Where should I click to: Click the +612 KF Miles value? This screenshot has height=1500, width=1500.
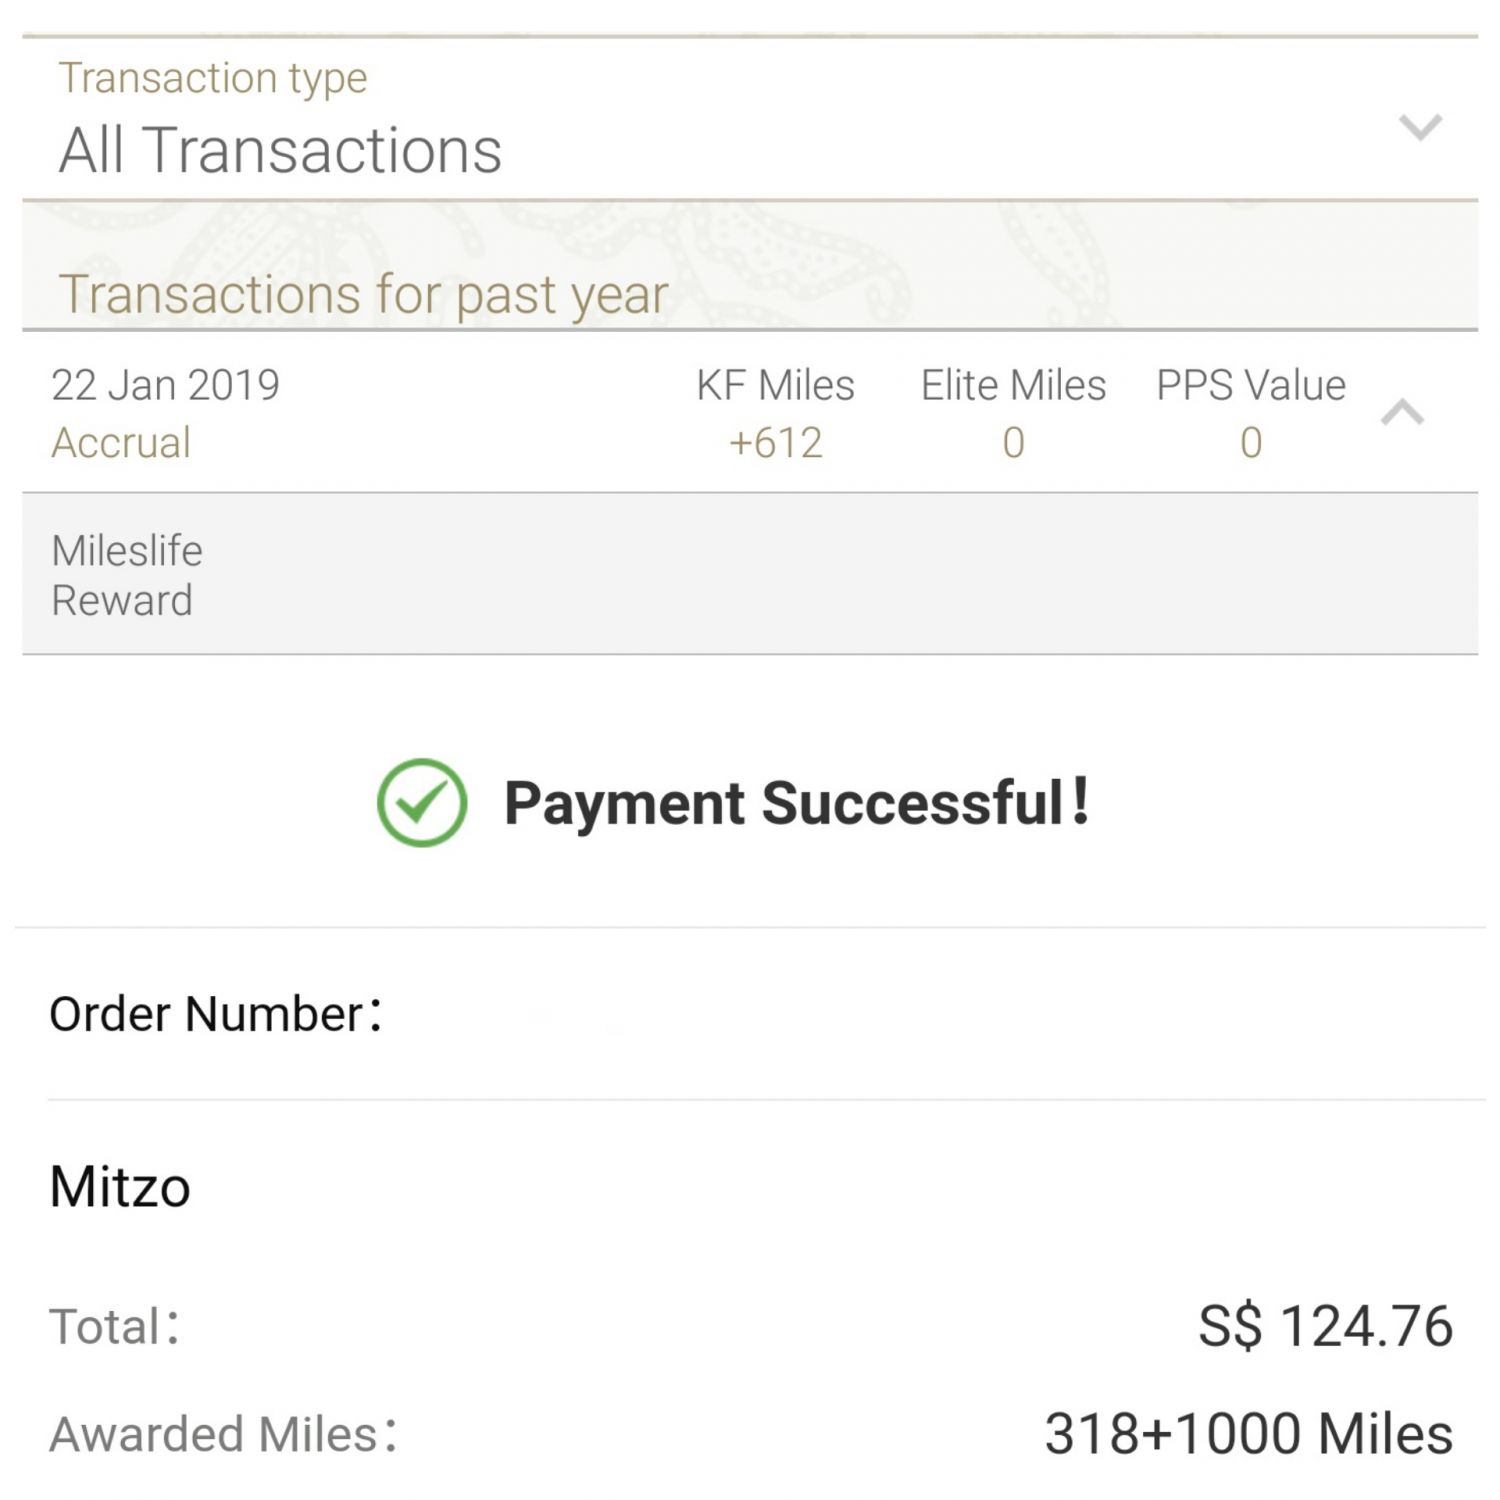coord(775,443)
